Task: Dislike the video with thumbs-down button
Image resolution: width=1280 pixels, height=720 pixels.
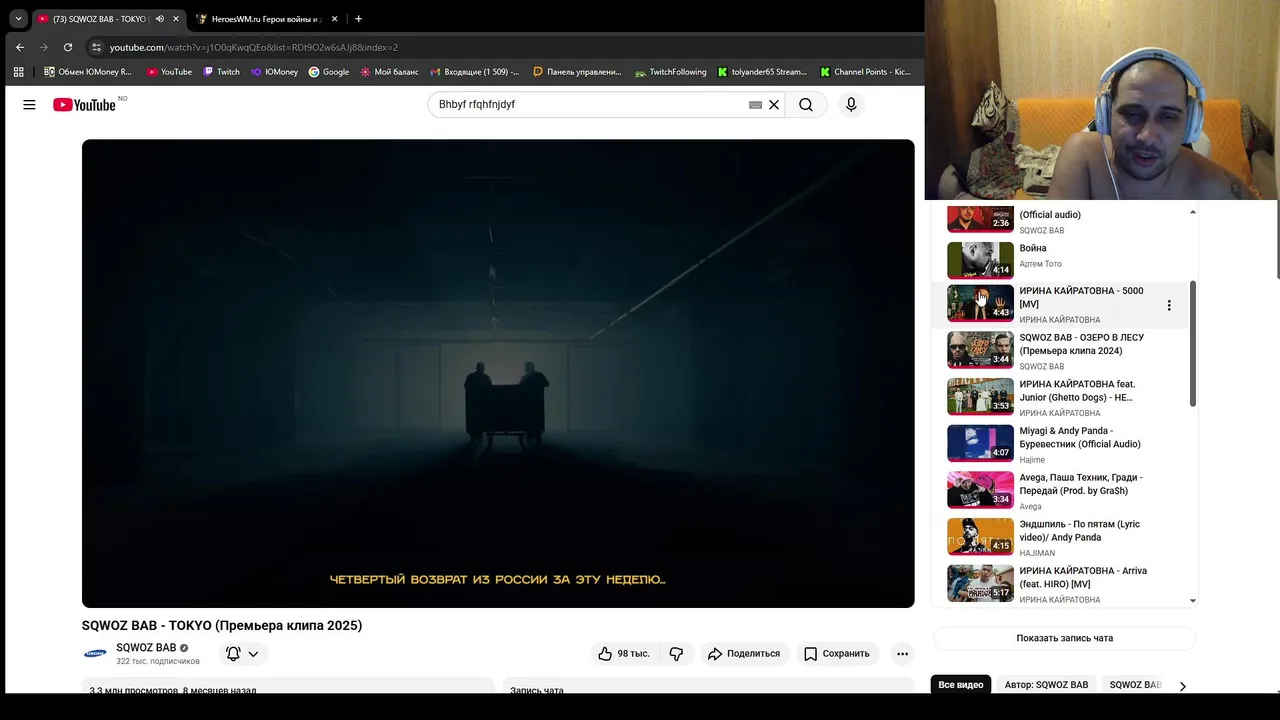Action: [x=677, y=654]
